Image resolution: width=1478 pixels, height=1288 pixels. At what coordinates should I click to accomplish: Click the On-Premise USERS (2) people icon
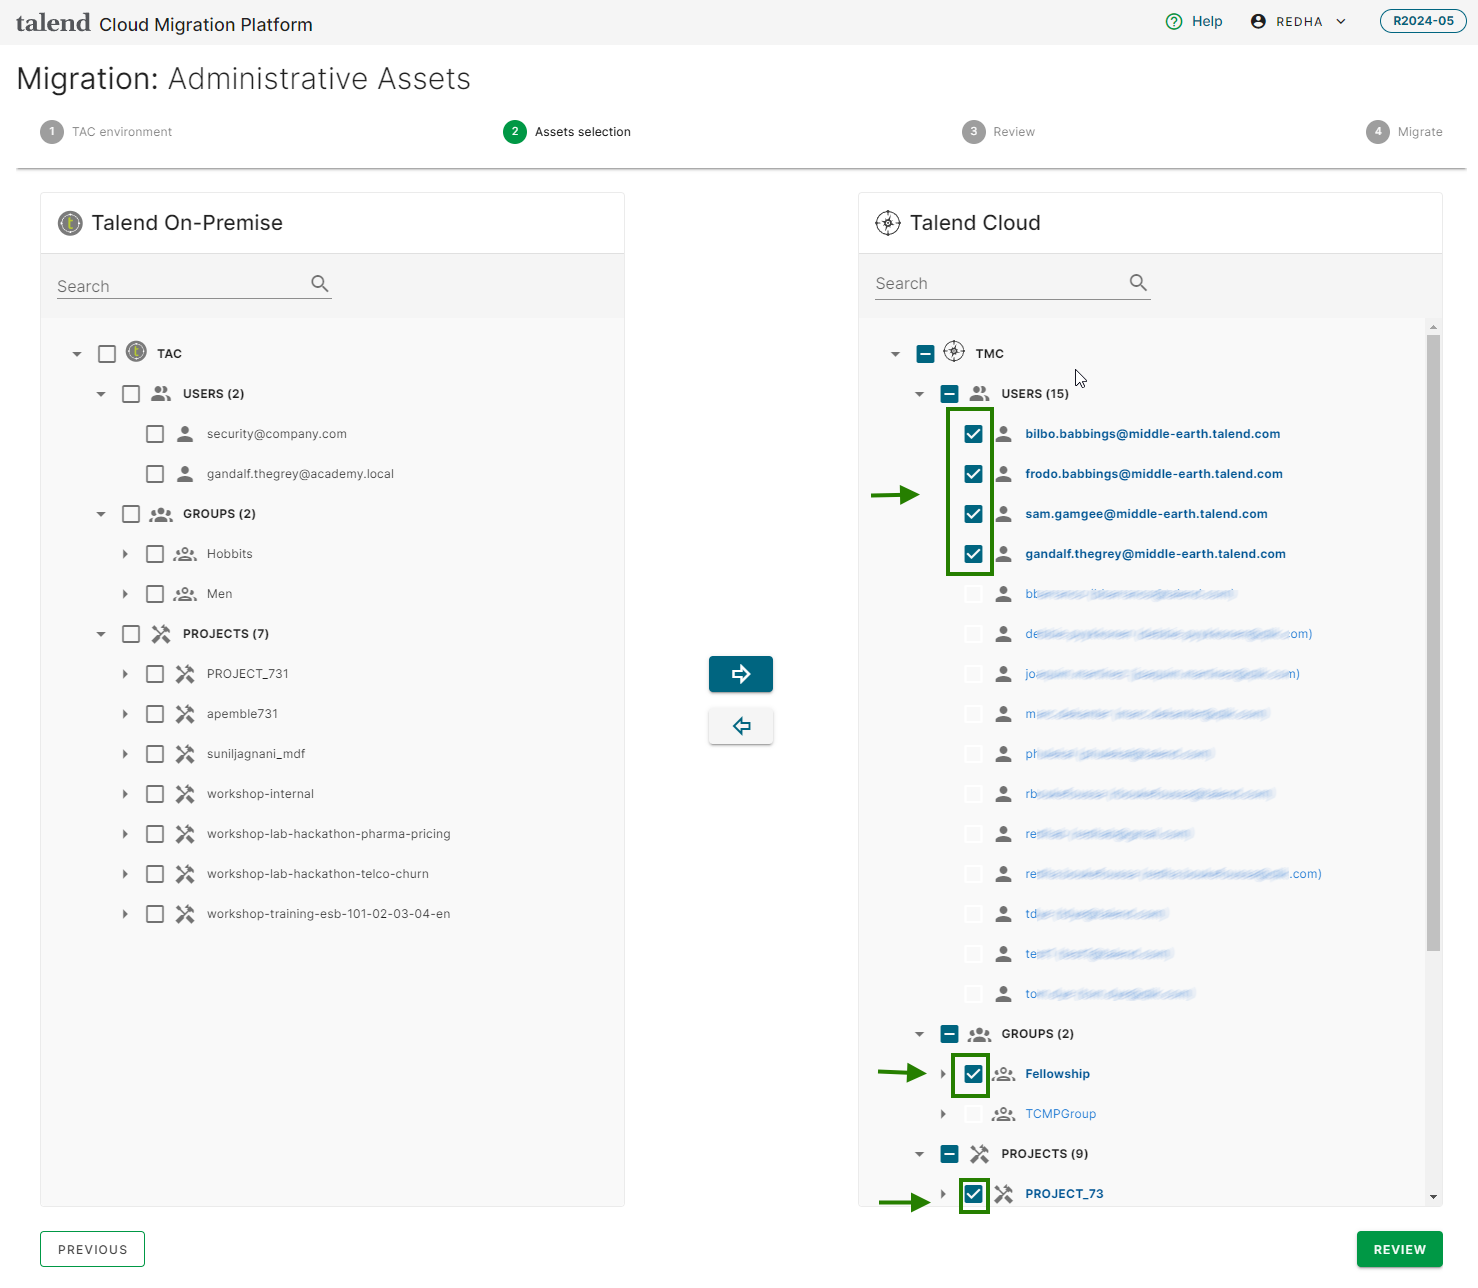point(161,394)
